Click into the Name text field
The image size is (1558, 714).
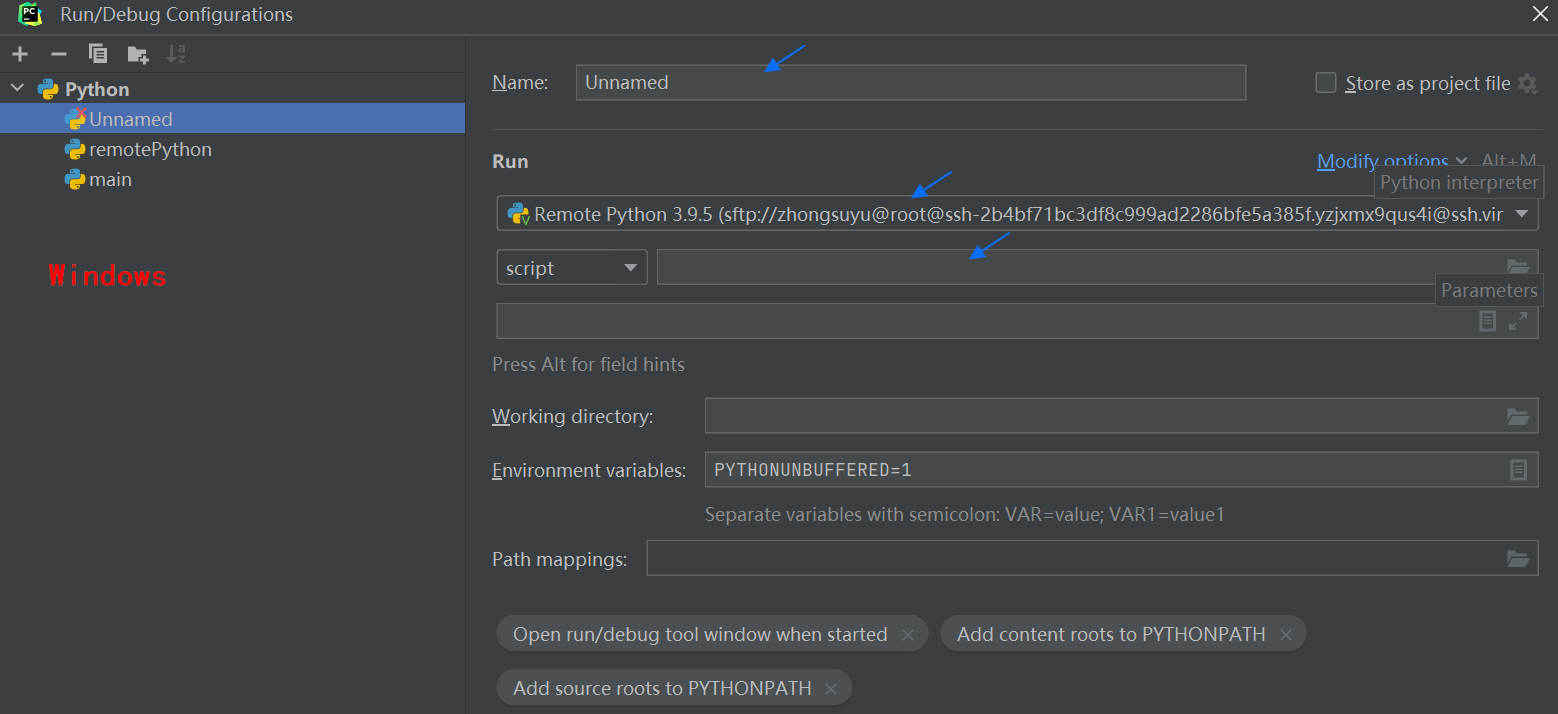tap(910, 83)
